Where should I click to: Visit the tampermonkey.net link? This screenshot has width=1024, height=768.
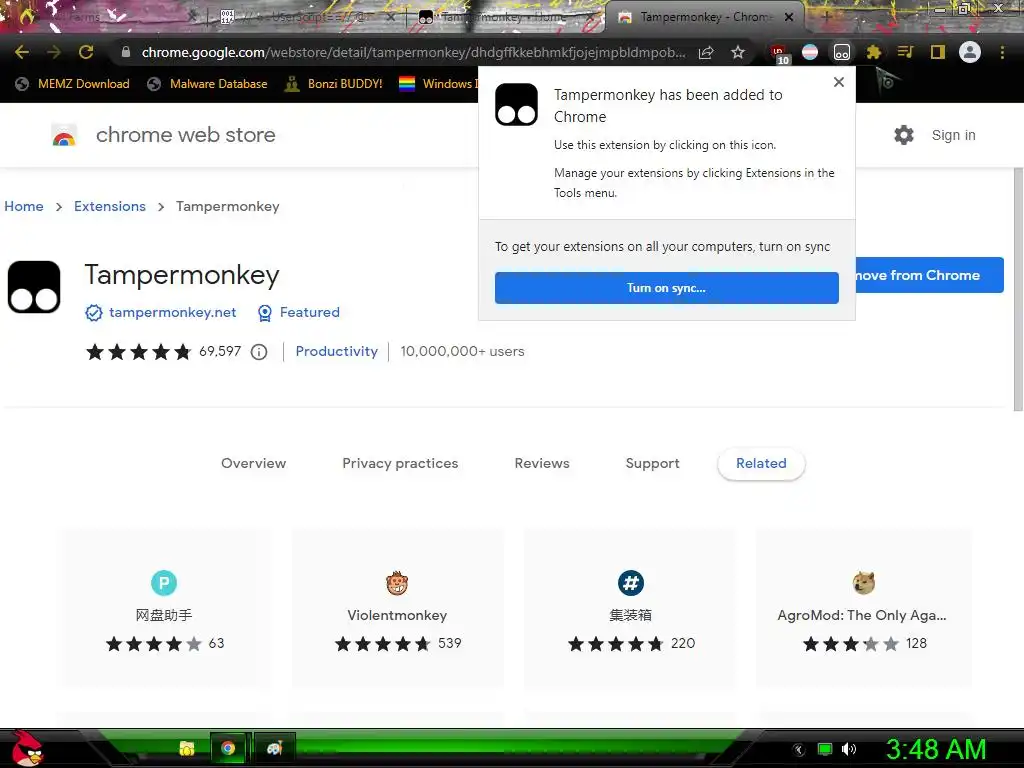click(x=172, y=313)
